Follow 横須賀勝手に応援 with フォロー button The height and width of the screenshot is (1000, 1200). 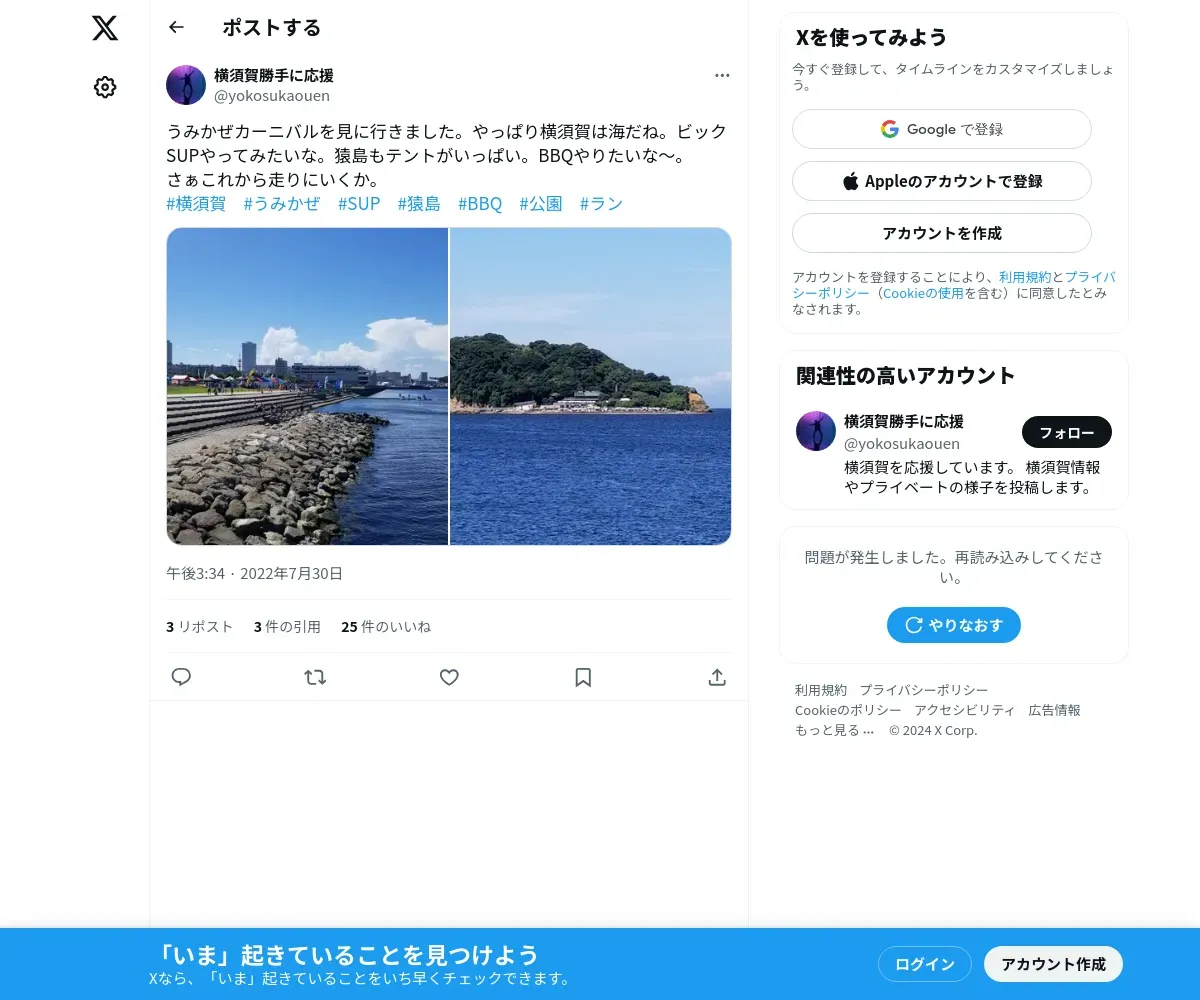click(x=1067, y=432)
